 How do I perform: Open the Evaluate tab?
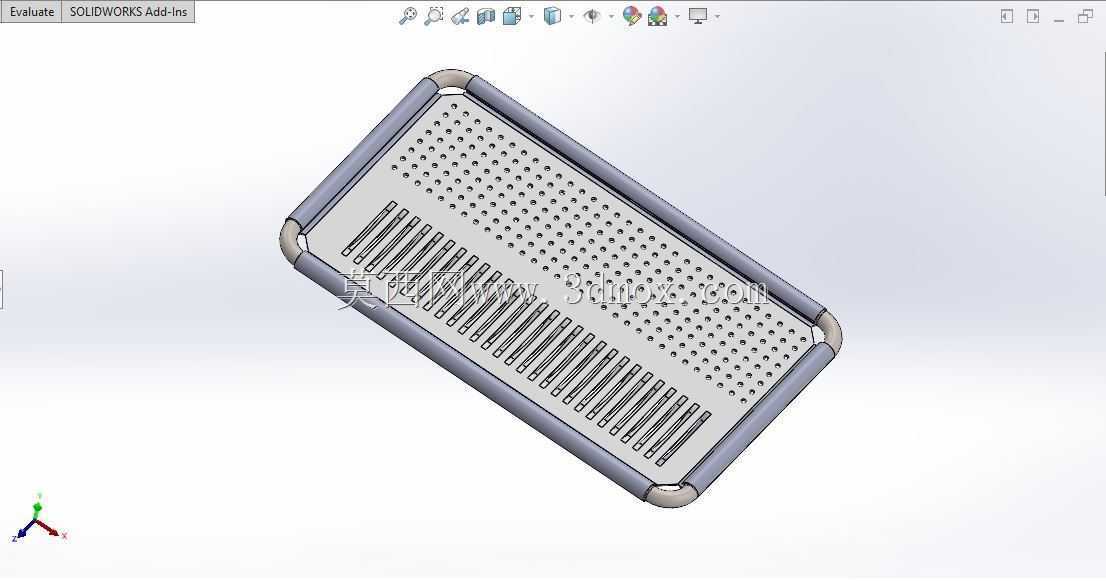pos(32,12)
